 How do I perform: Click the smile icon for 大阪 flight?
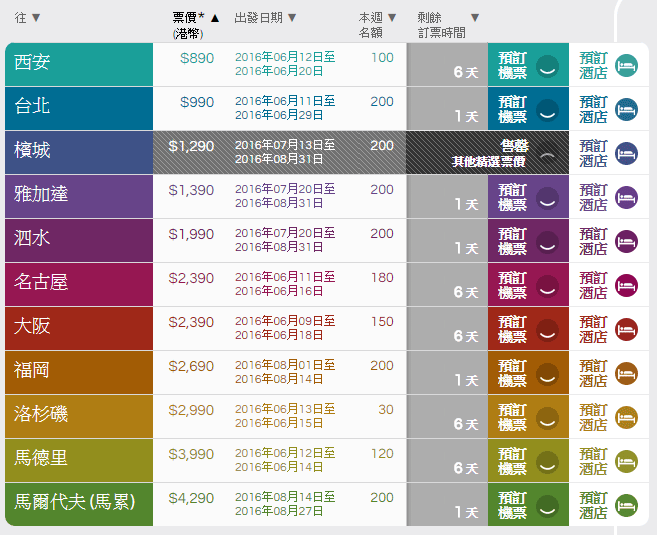(x=546, y=330)
